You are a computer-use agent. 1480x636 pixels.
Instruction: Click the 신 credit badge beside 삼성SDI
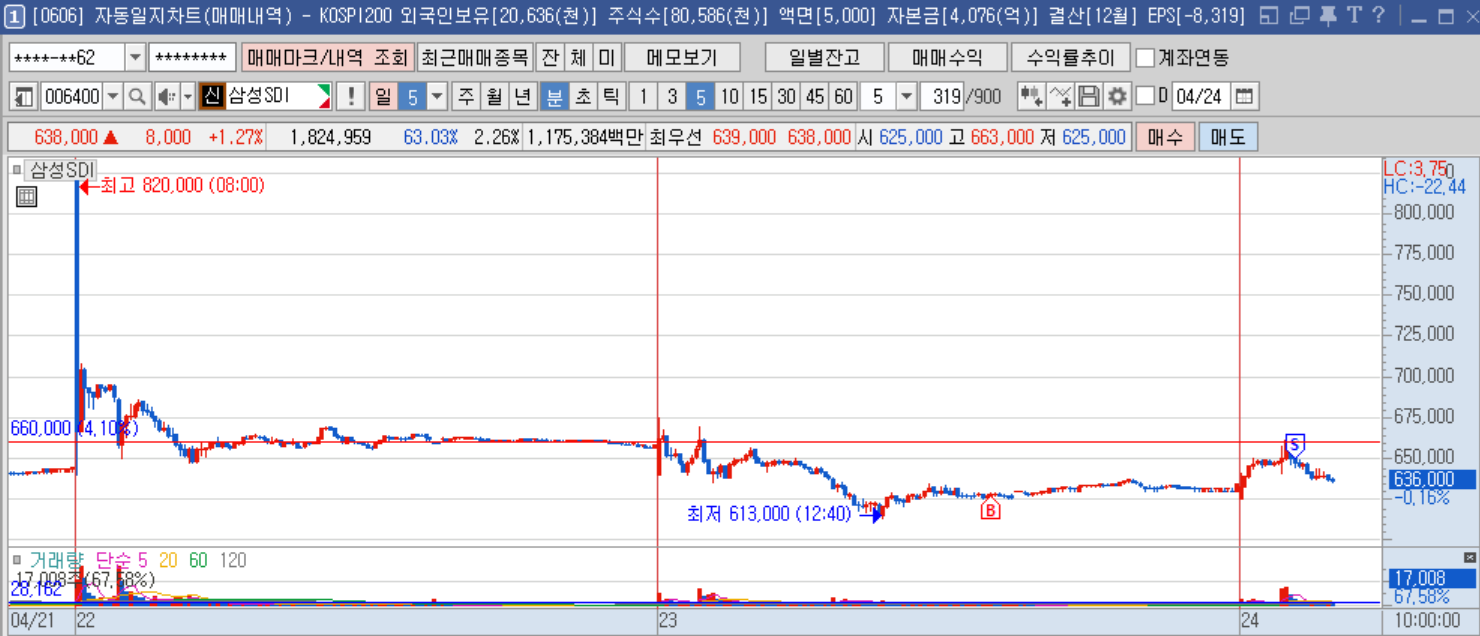click(211, 97)
